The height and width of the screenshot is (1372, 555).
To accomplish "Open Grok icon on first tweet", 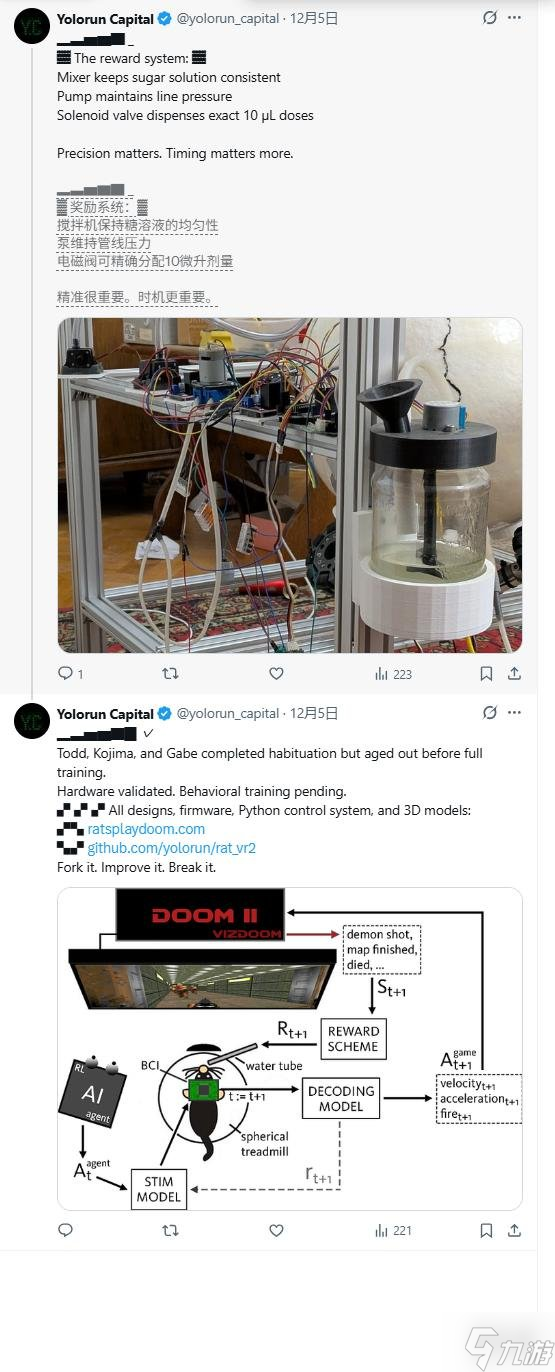I will pos(490,17).
